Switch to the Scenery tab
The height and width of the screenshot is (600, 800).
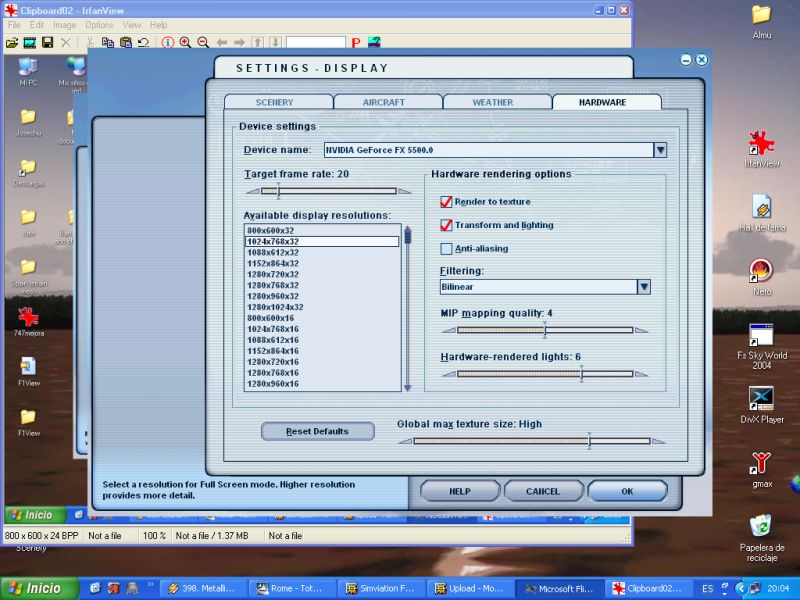click(274, 102)
